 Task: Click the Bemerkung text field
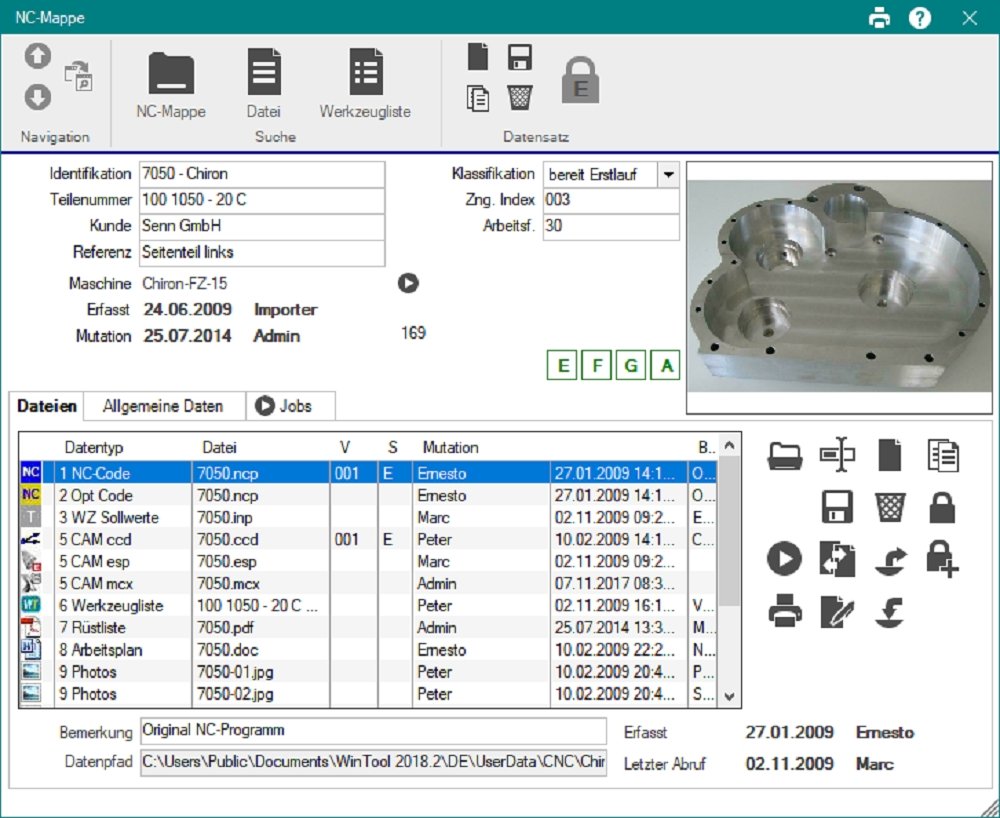pos(372,731)
